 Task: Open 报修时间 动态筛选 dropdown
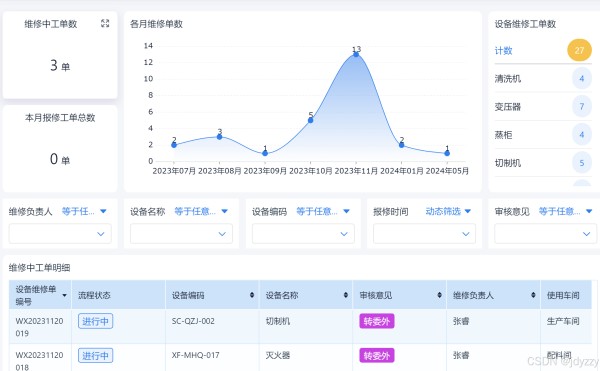pos(448,211)
